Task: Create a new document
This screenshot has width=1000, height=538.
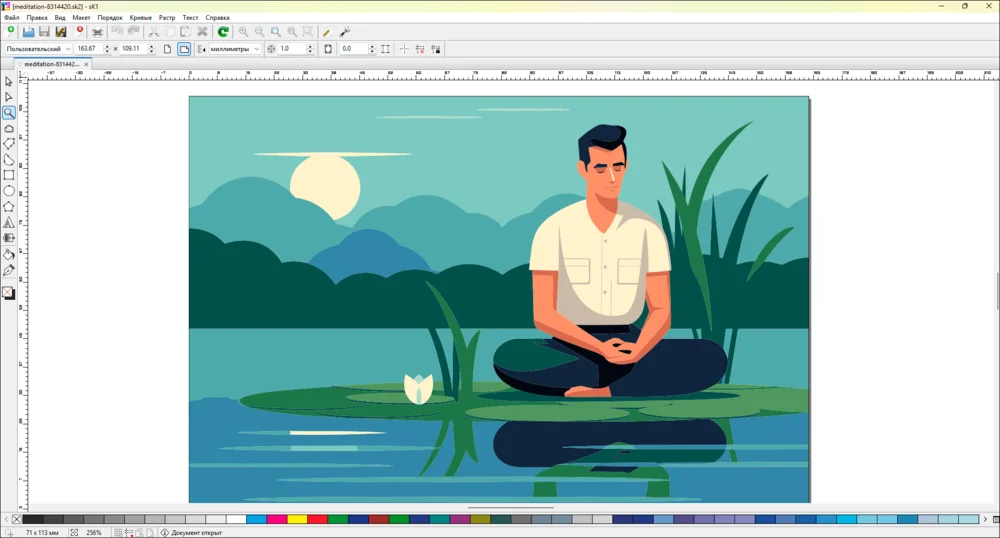Action: (10, 31)
